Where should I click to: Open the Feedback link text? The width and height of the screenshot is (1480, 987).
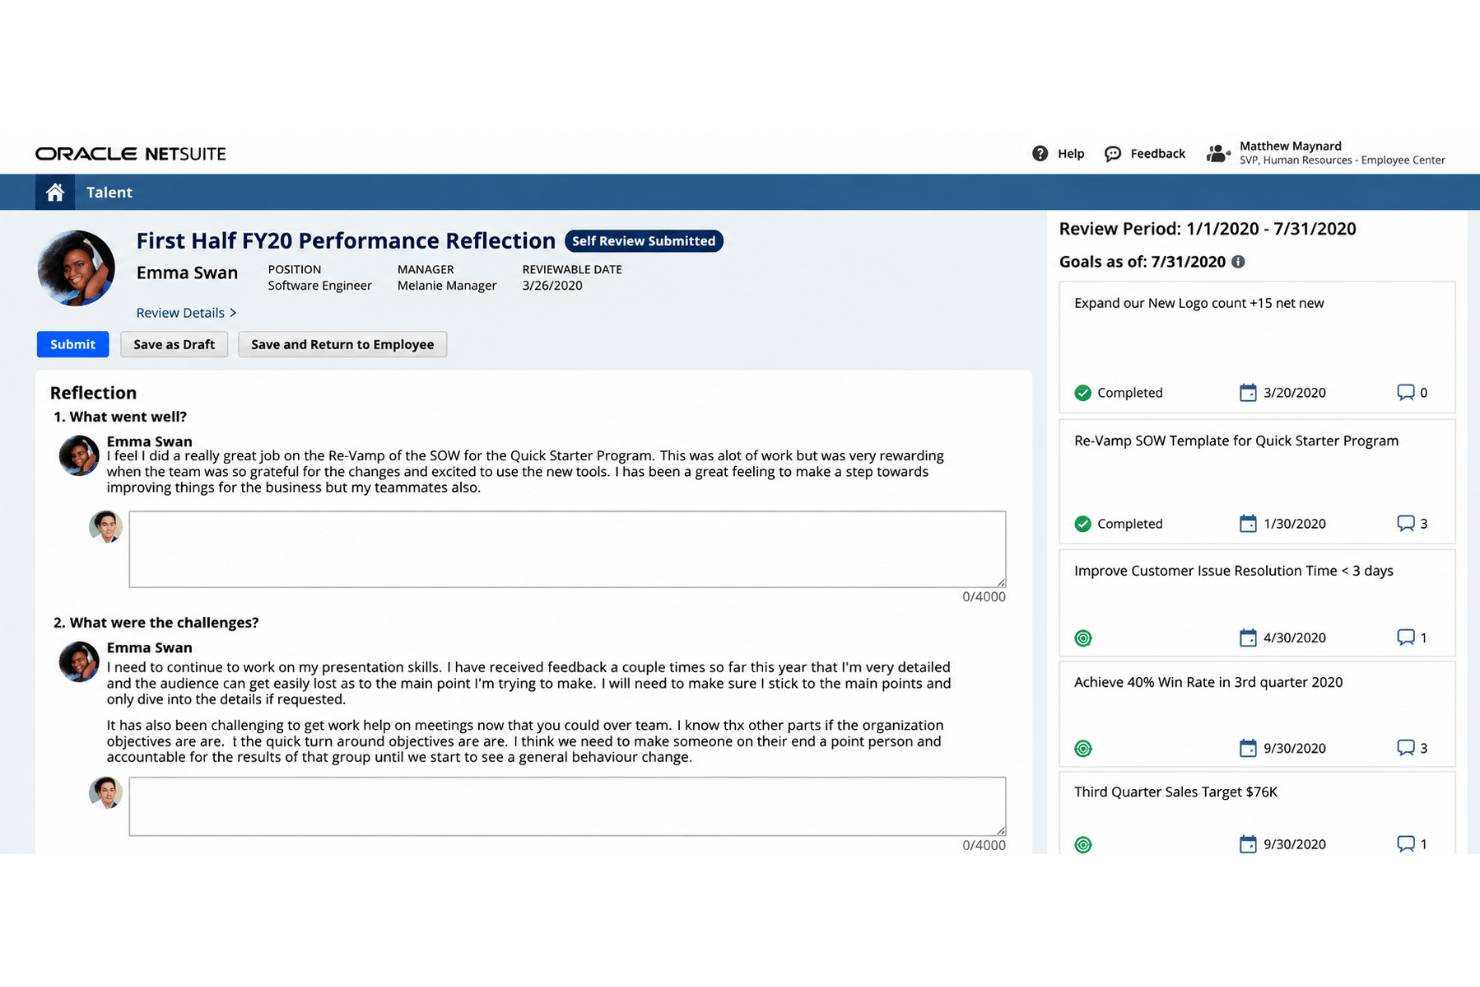(1158, 154)
